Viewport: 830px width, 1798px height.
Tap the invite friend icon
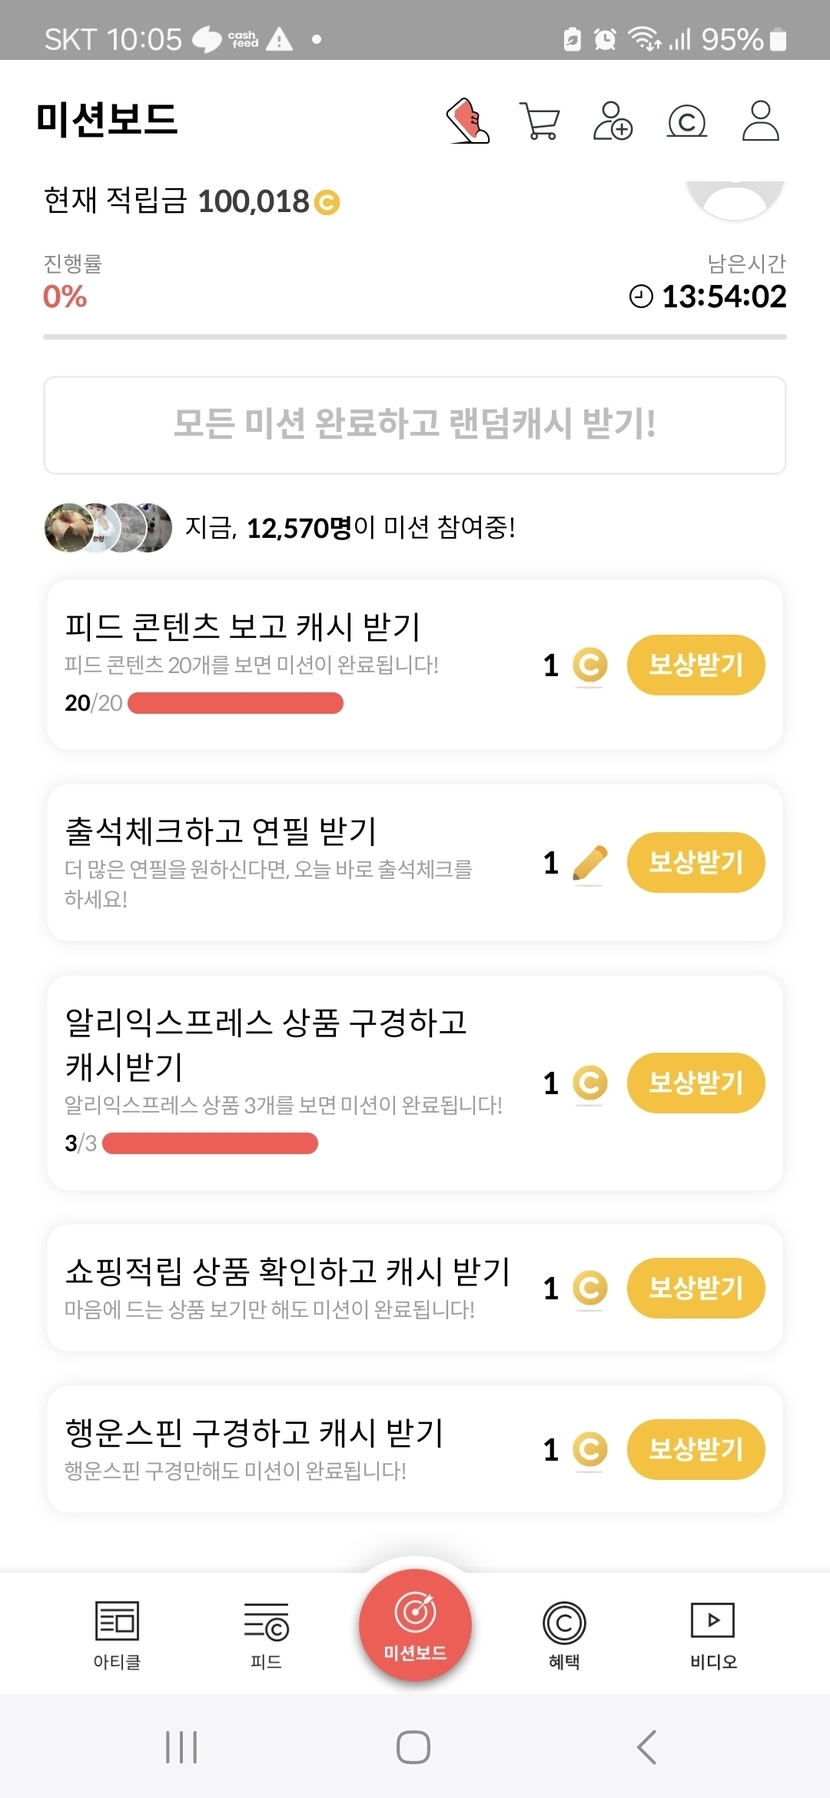coord(612,121)
